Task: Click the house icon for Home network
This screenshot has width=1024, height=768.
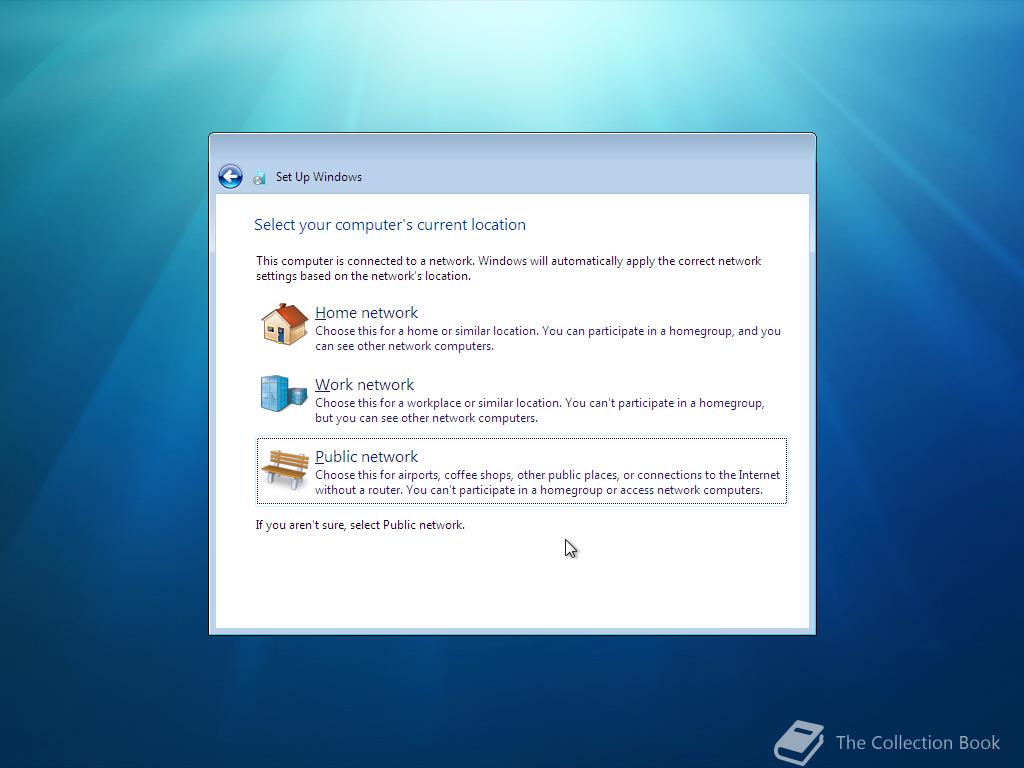Action: 285,324
